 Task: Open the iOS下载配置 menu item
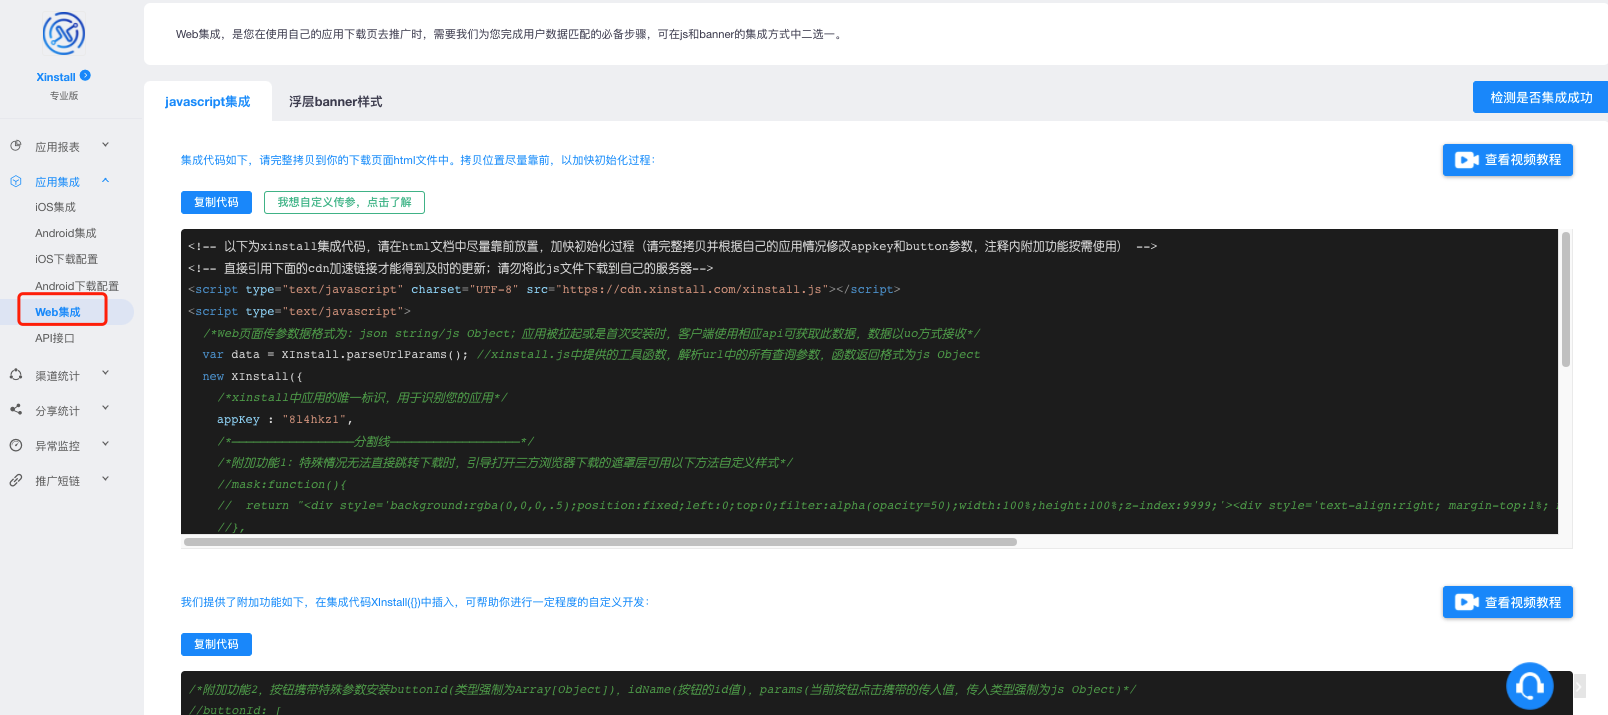(66, 259)
